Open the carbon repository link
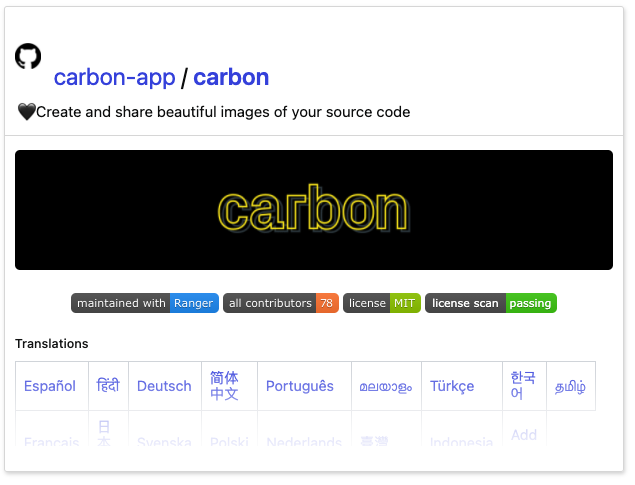The width and height of the screenshot is (635, 485). point(231,77)
